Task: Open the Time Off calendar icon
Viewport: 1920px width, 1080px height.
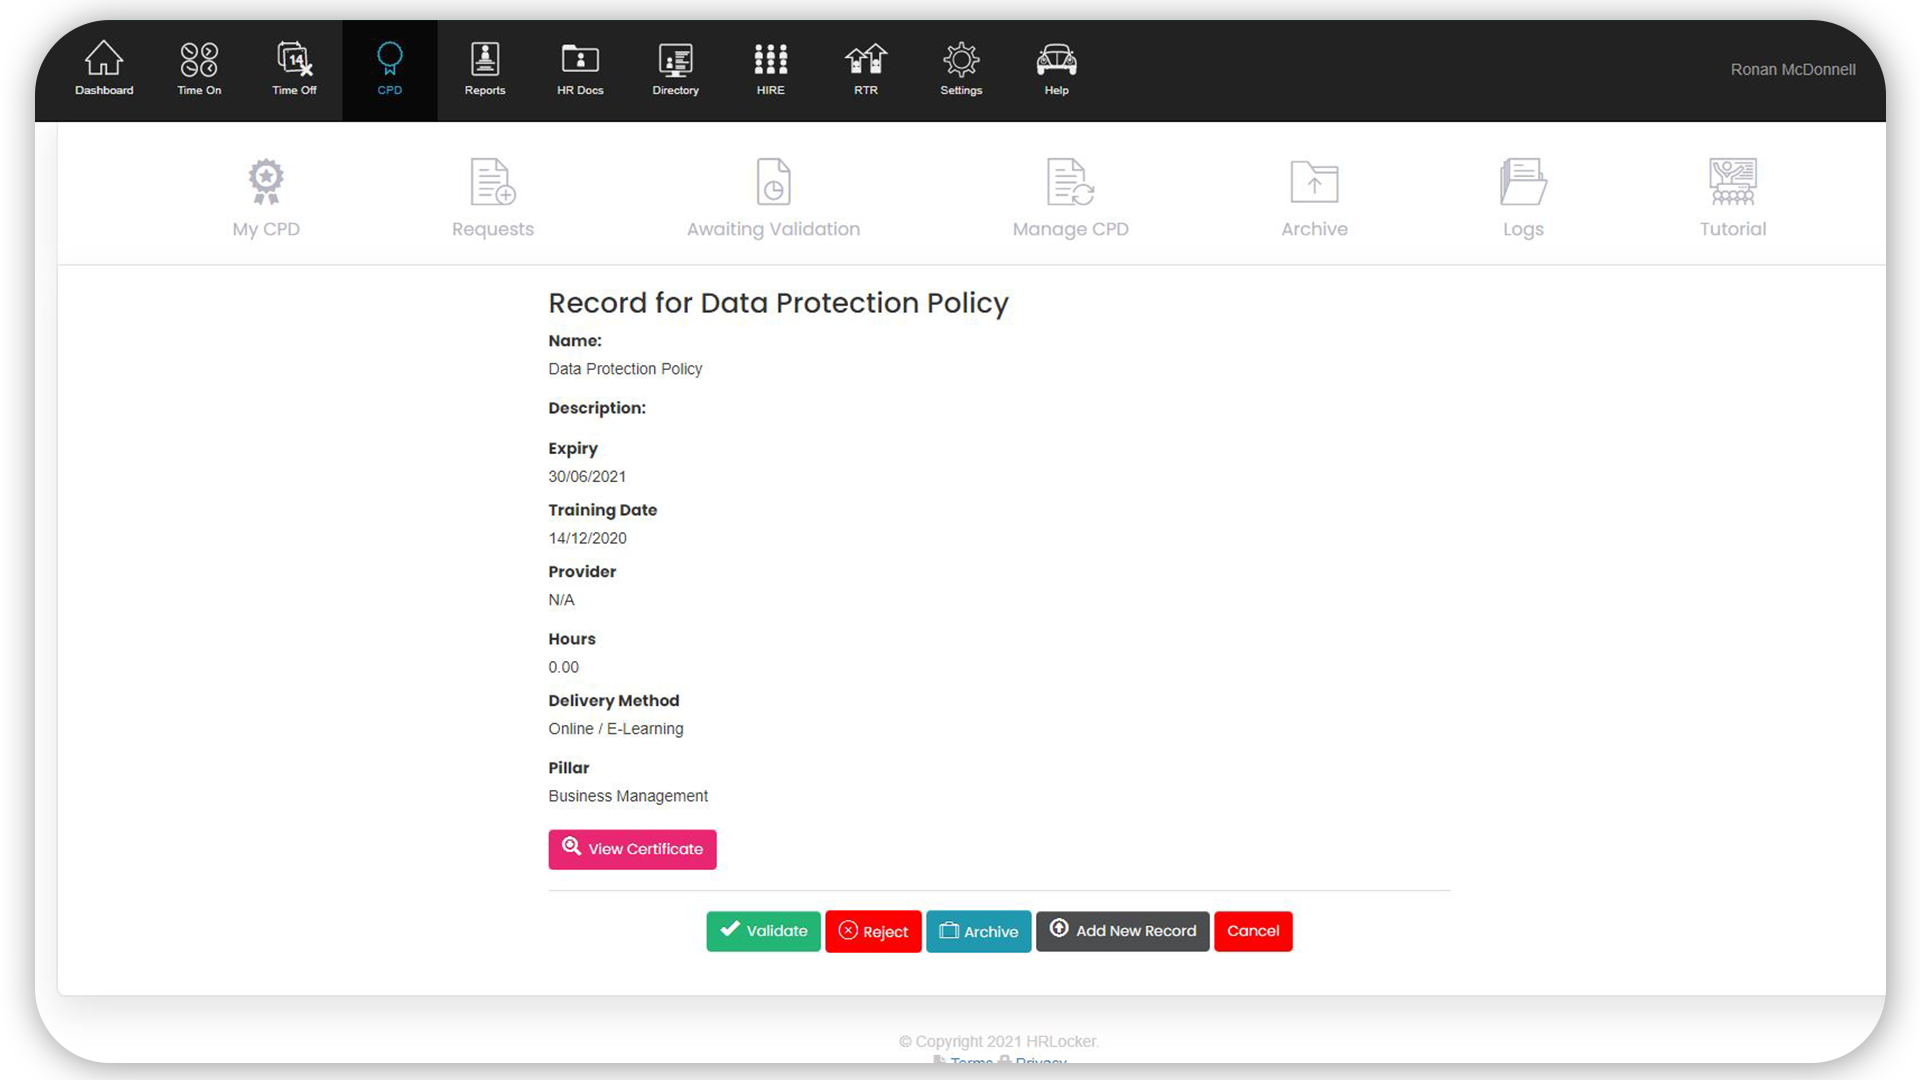Action: [294, 59]
